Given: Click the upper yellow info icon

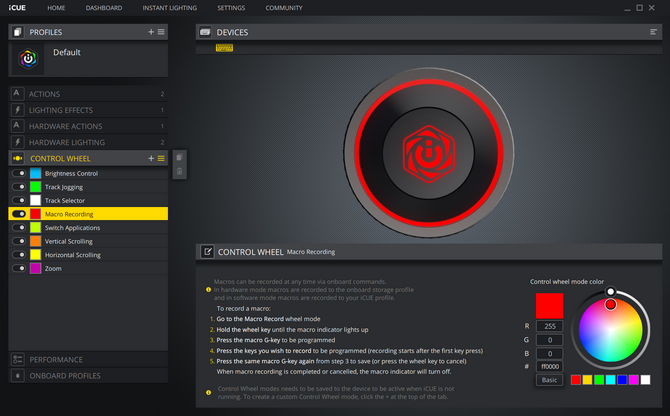Looking at the screenshot, I should point(209,290).
